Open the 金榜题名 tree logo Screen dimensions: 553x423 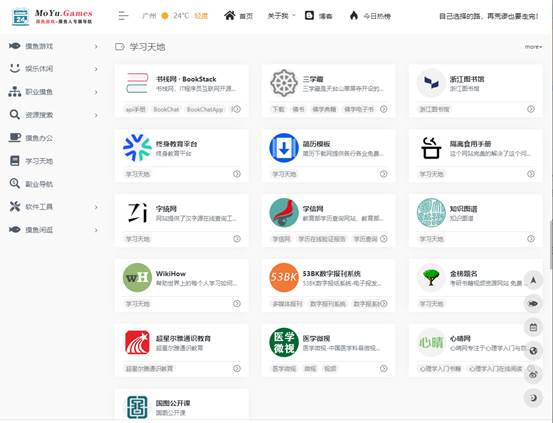431,278
